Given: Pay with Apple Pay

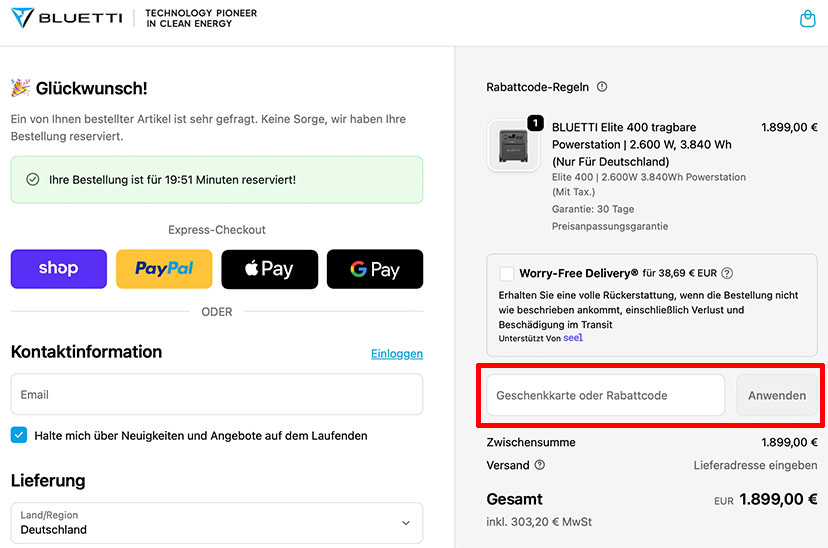Looking at the screenshot, I should 270,269.
